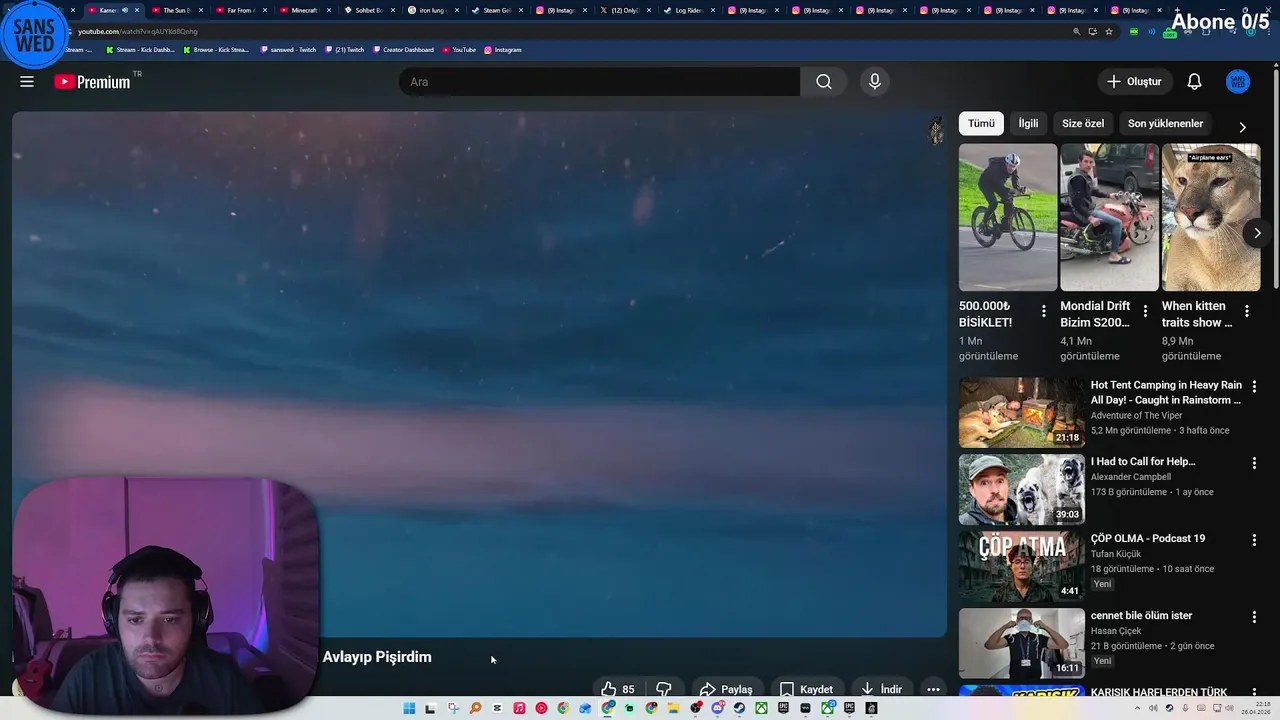The width and height of the screenshot is (1280, 720).
Task: Open ÇÖP ATMA podcast thumbnail
Action: coord(1021,566)
